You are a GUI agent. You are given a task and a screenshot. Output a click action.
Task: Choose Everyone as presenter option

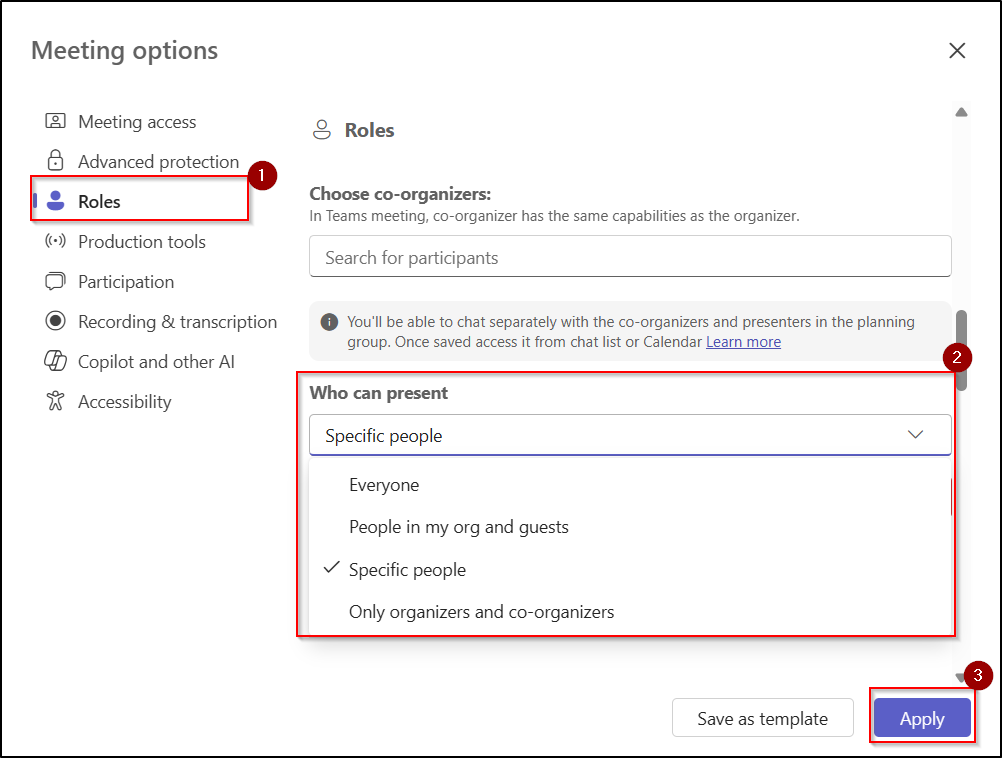coord(384,485)
